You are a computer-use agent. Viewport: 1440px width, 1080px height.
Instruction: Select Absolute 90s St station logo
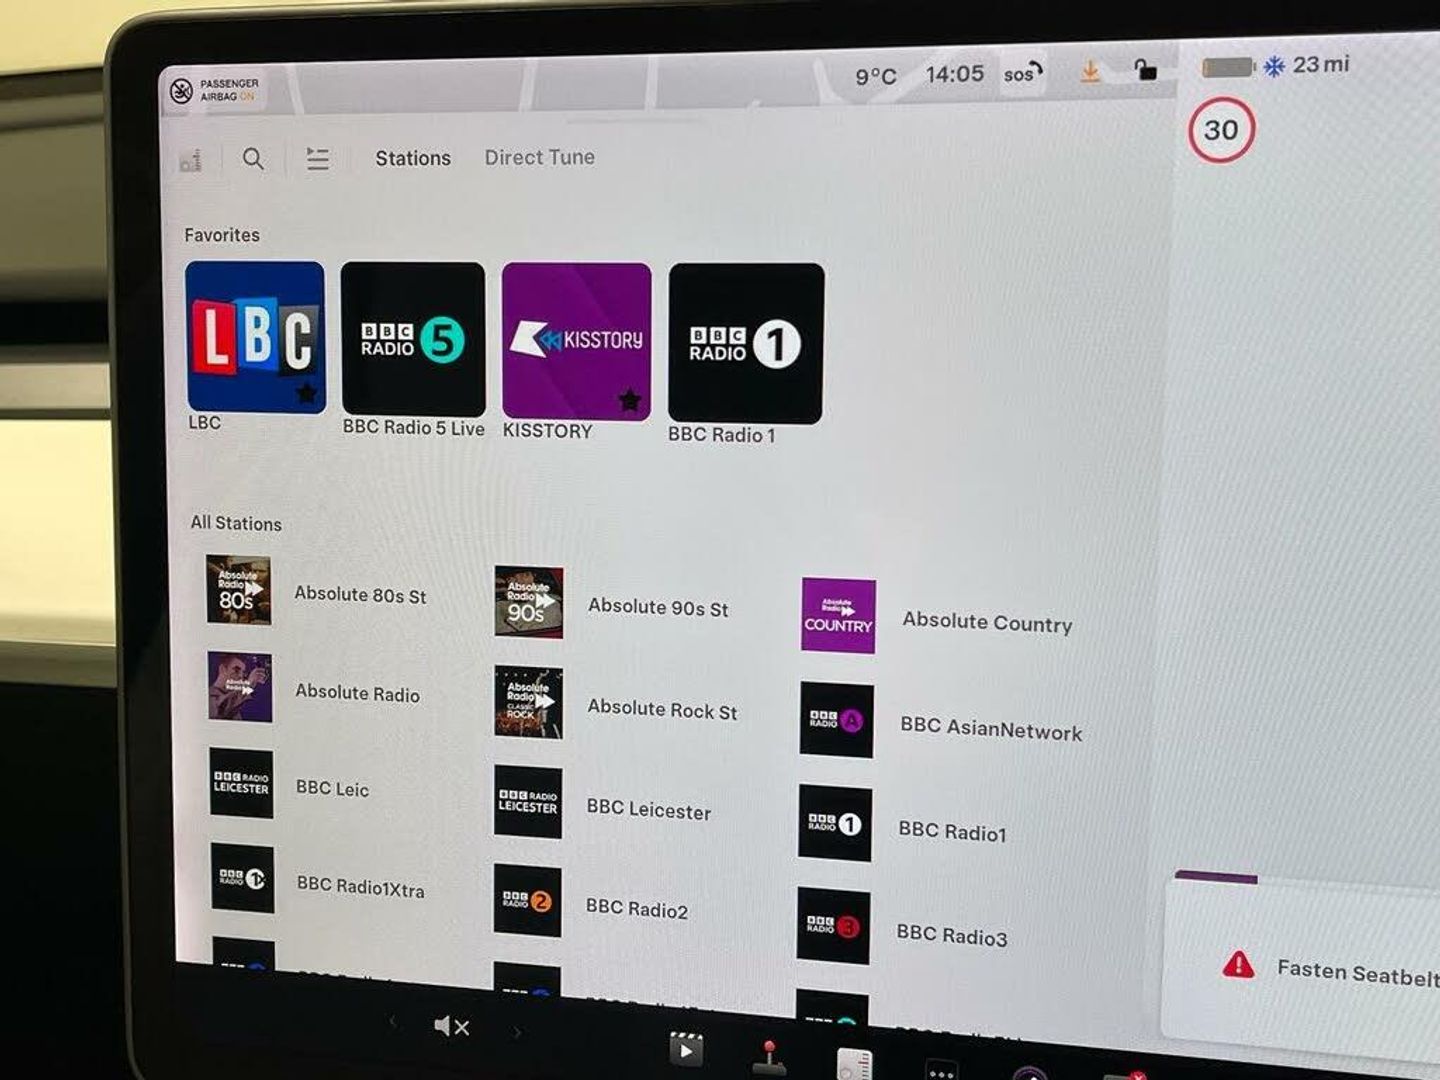[x=528, y=602]
